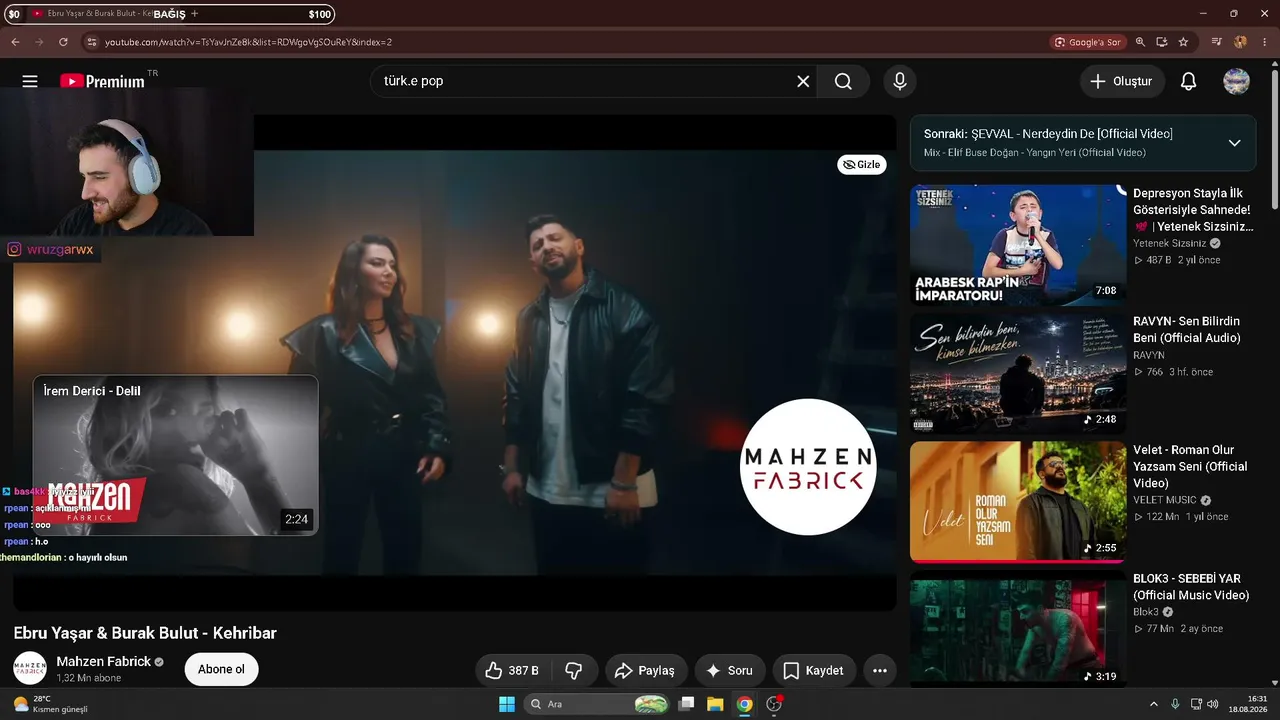Screen dimensions: 1280x720
Task: Open the Oluştur create menu
Action: (1122, 81)
